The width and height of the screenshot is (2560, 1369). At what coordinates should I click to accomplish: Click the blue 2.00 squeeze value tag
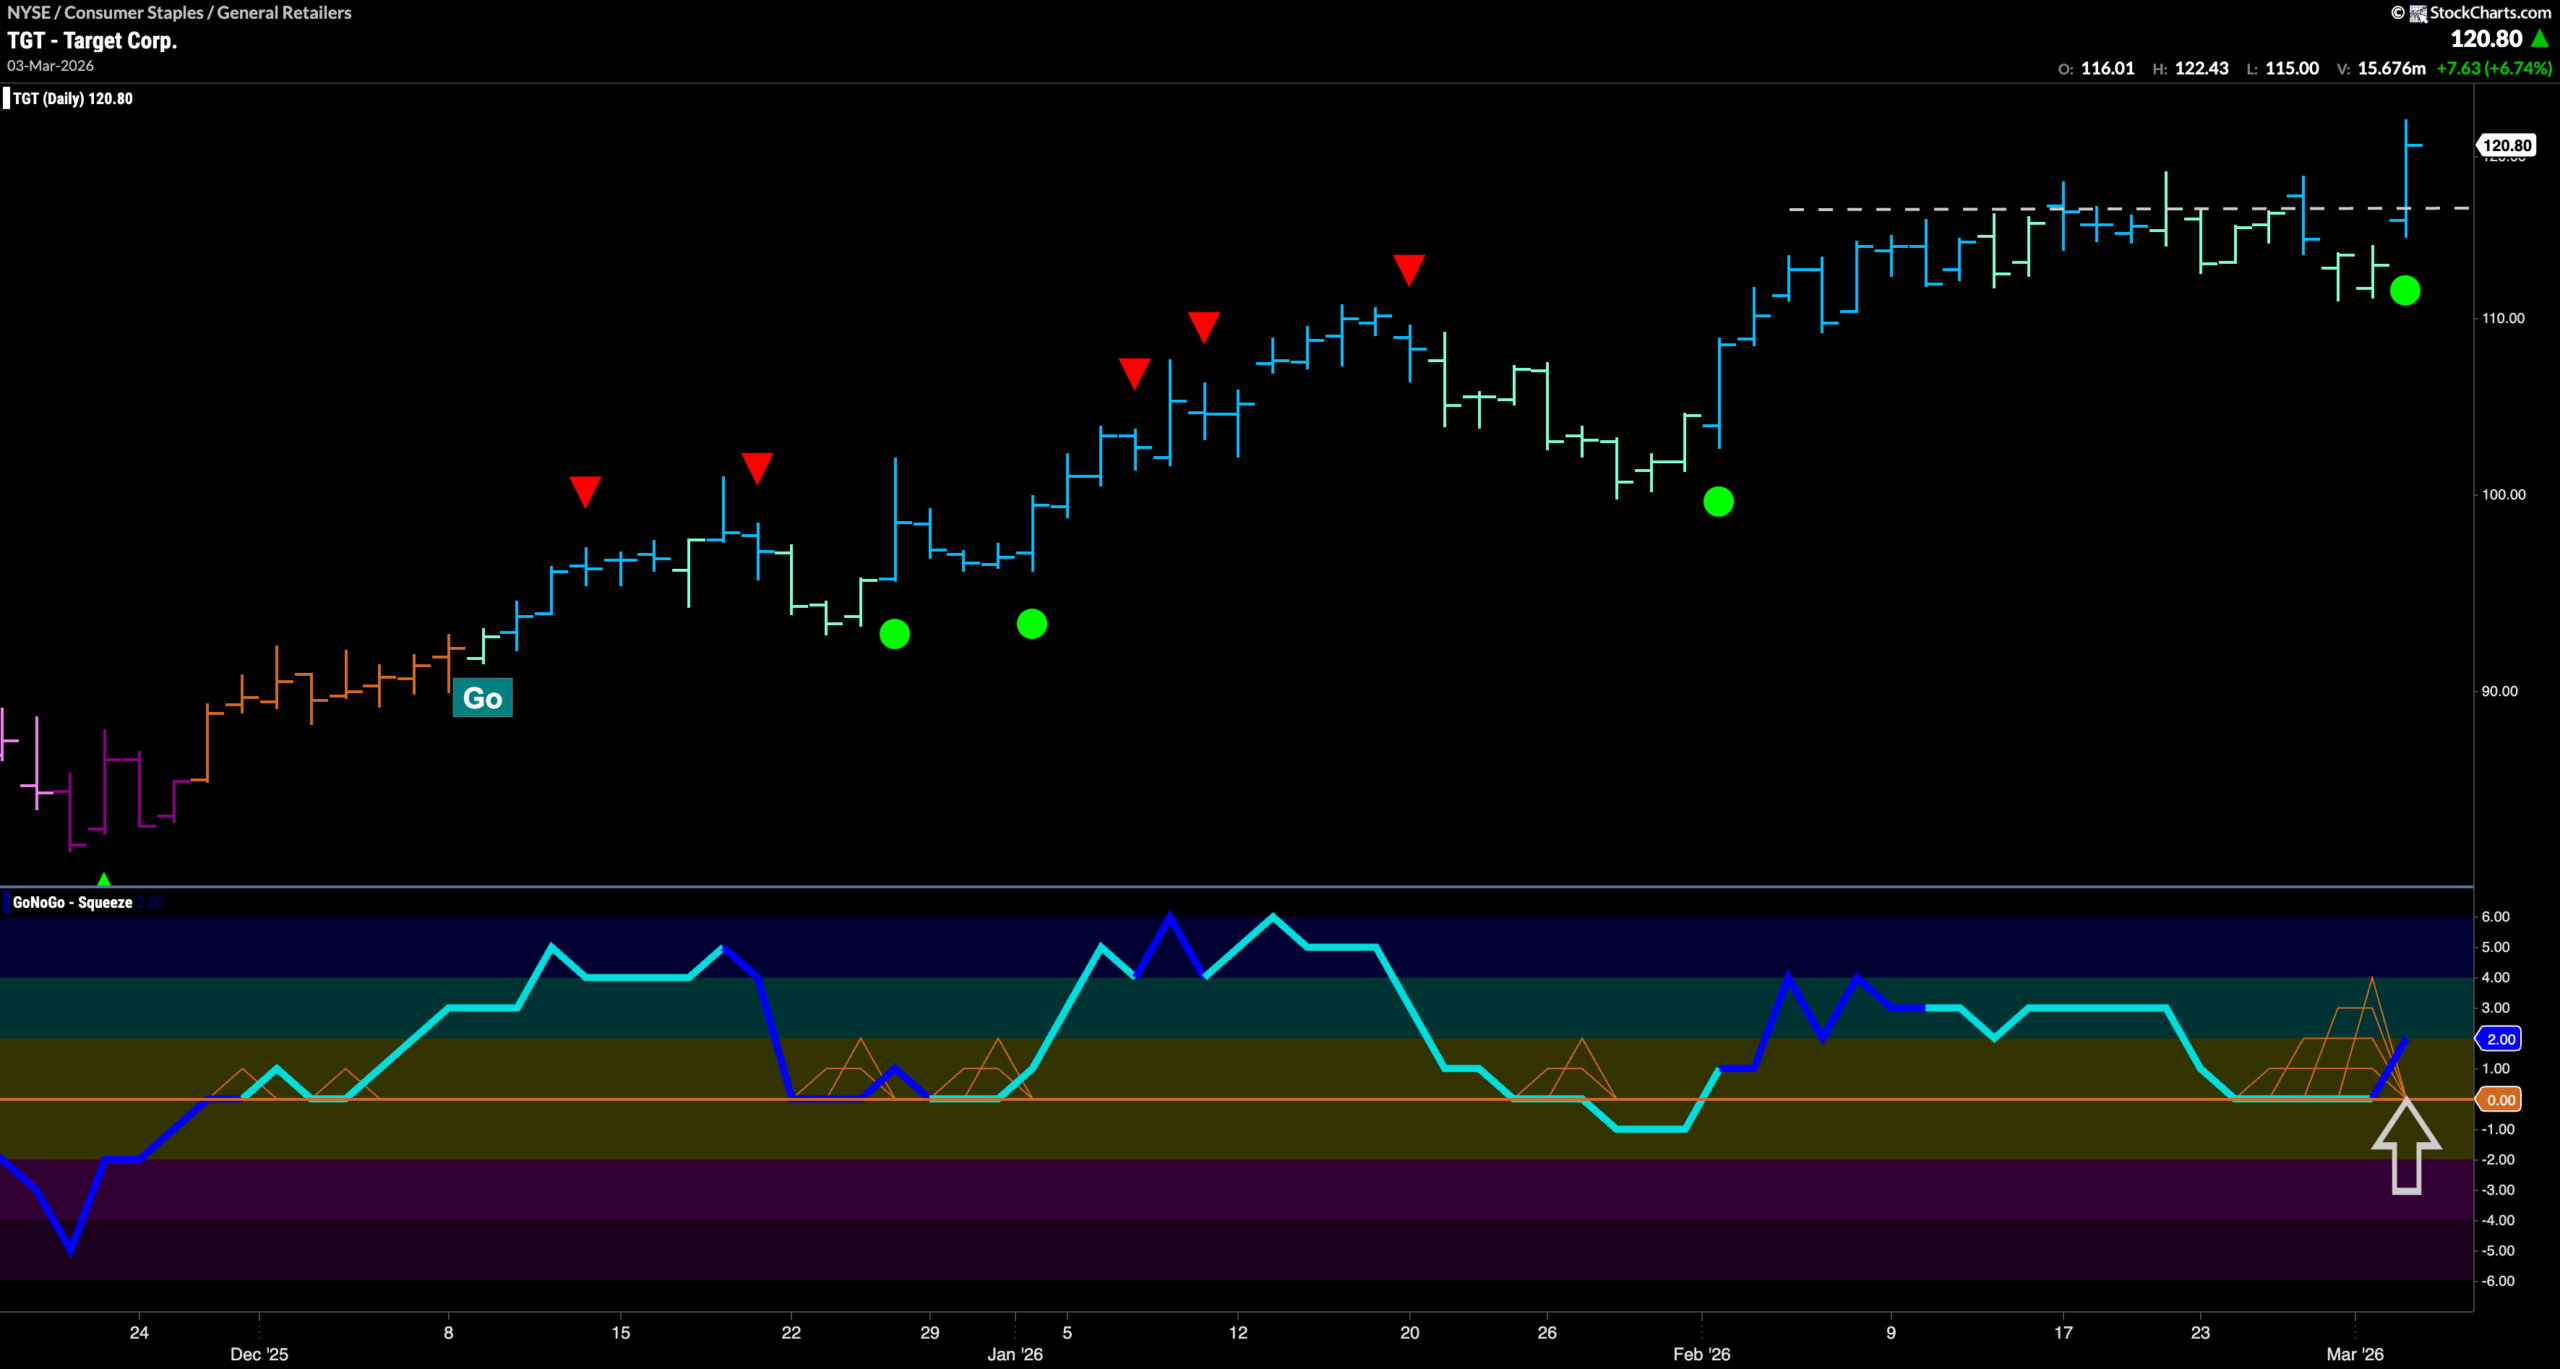click(2500, 1038)
